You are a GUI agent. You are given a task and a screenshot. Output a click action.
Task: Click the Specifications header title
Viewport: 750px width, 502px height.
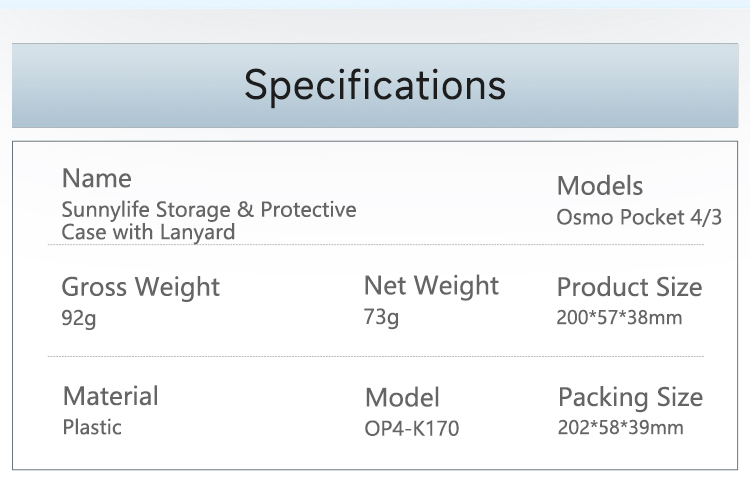[x=375, y=85]
